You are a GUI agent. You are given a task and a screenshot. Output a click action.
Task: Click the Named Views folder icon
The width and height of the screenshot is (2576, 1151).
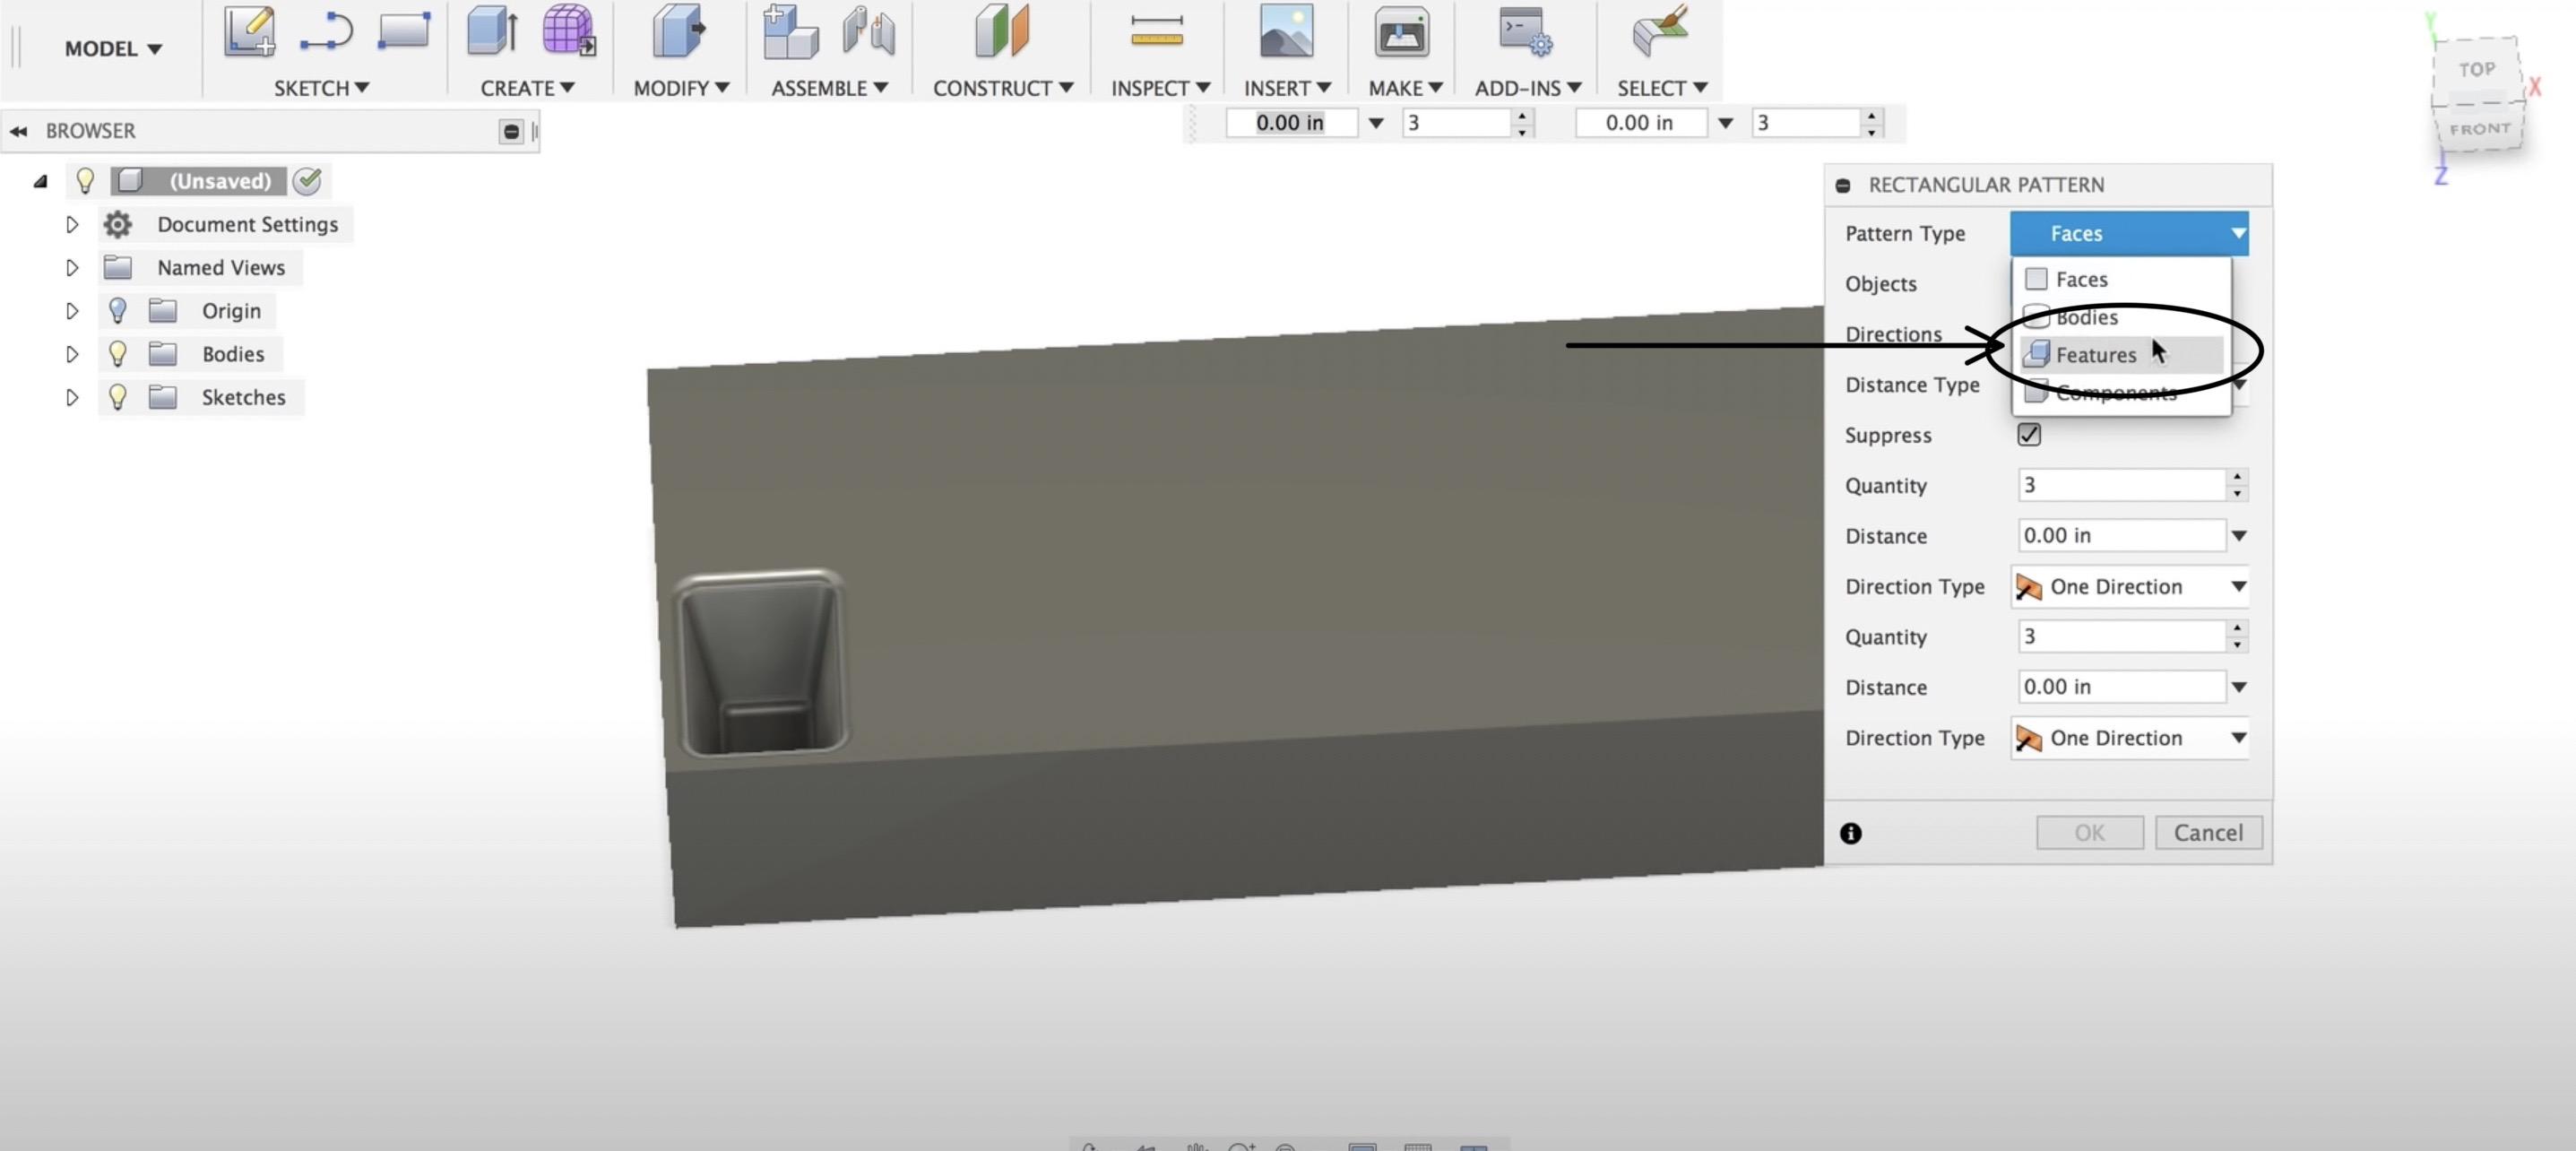(x=118, y=267)
